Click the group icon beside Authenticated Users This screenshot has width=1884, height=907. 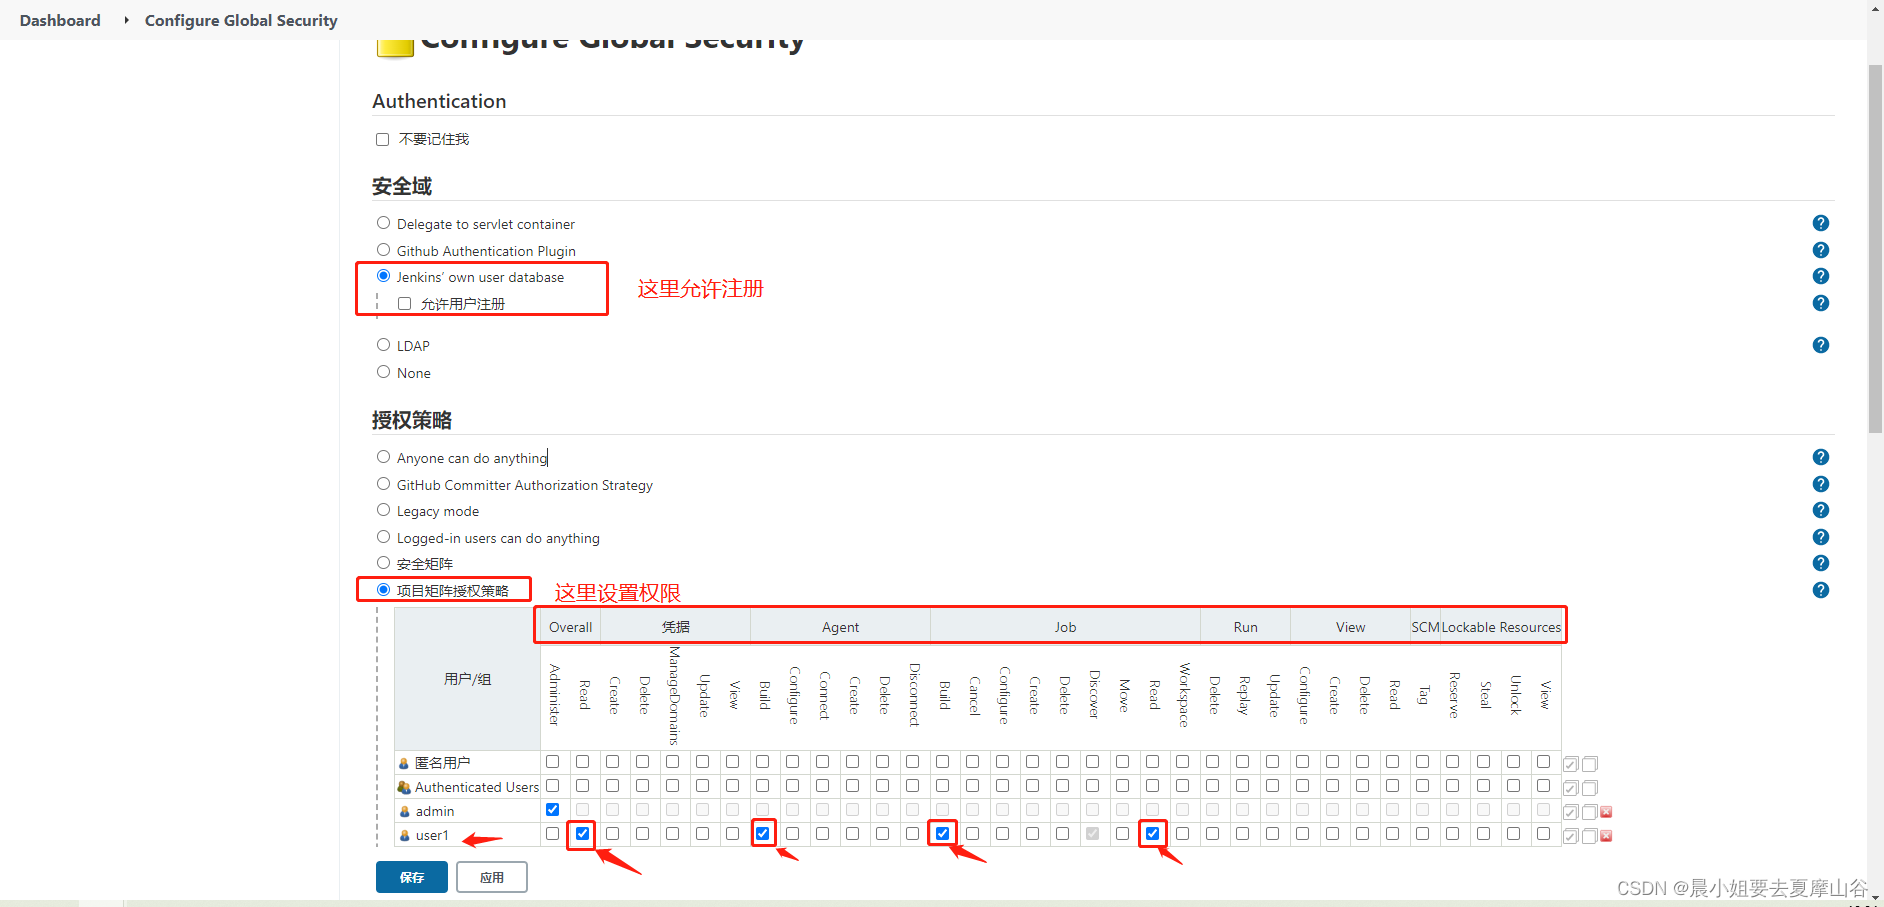(x=404, y=787)
